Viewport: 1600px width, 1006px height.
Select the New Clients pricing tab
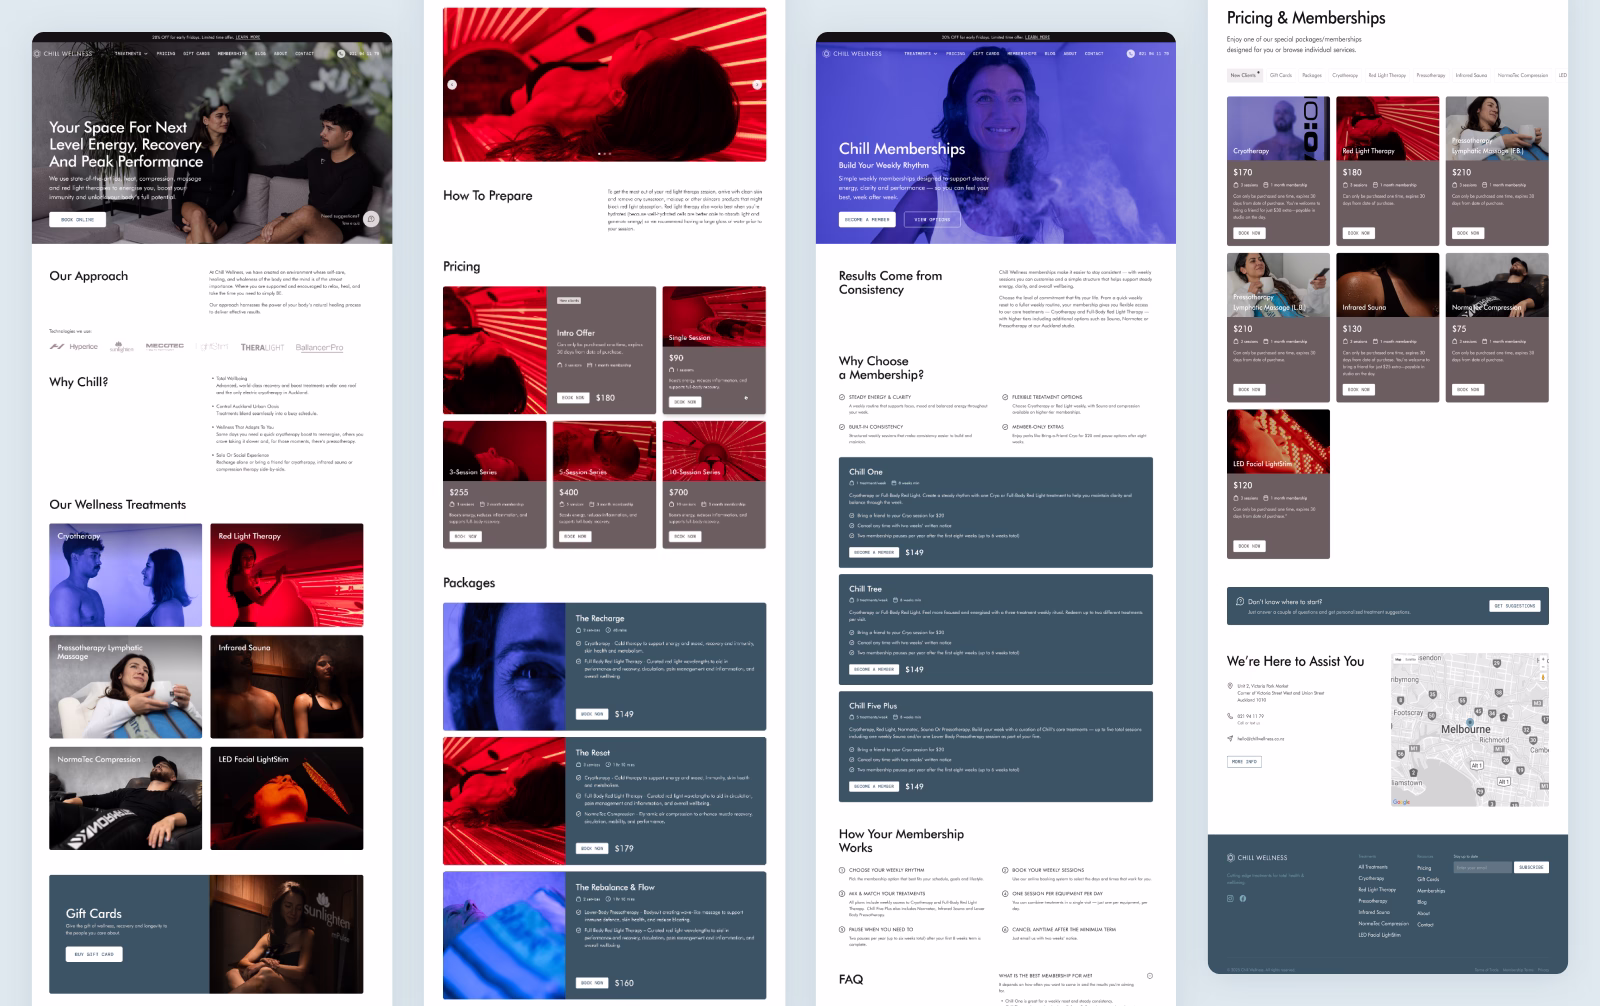[x=1245, y=75]
